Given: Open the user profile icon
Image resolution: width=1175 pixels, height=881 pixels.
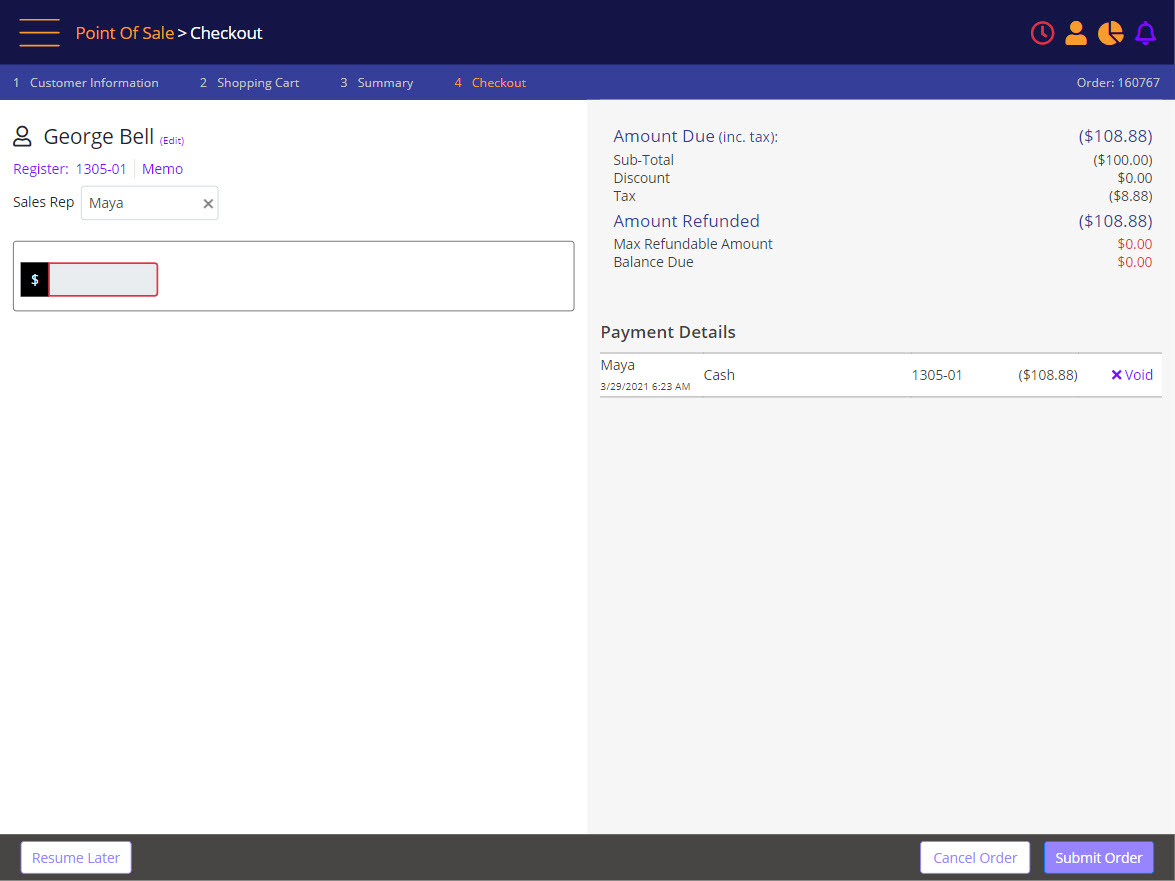Looking at the screenshot, I should click(1076, 33).
